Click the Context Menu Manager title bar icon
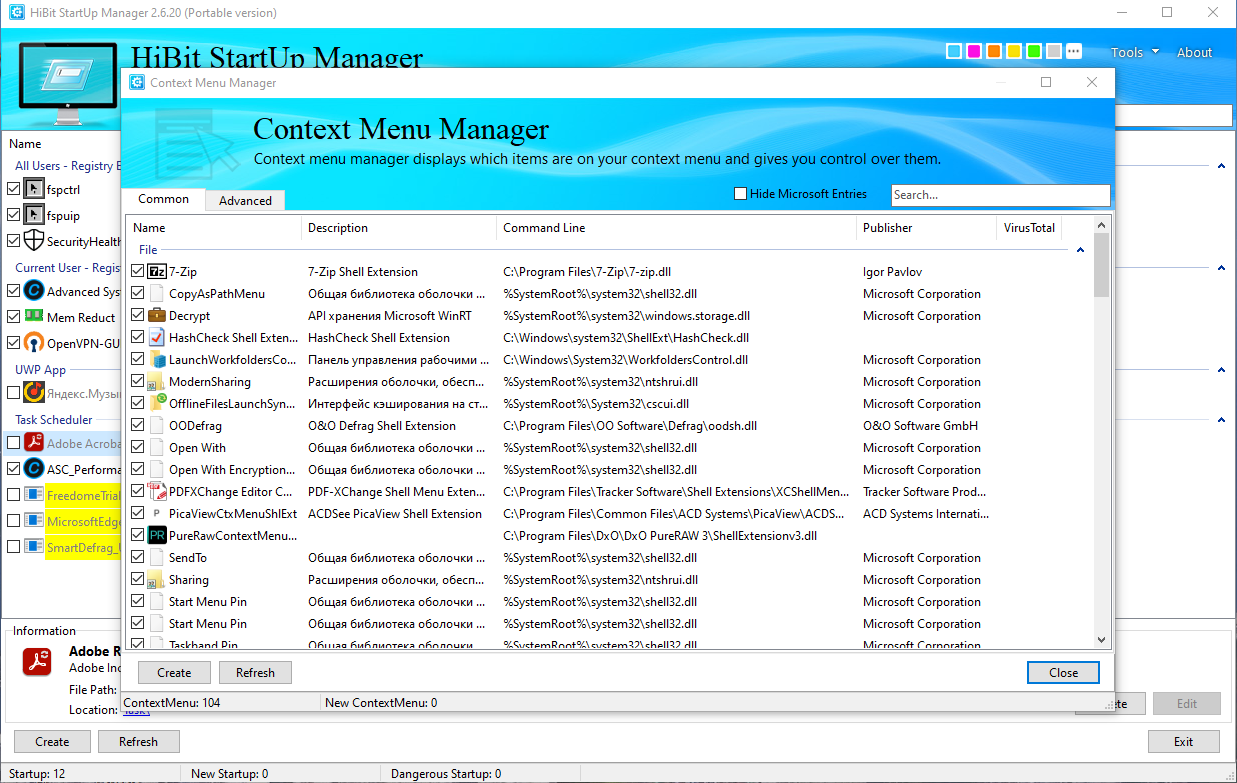This screenshot has height=783, width=1237. (135, 82)
